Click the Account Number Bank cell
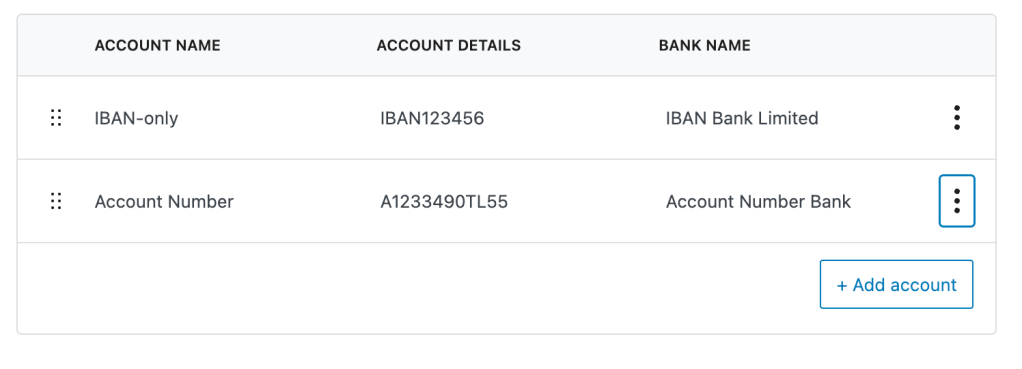The height and width of the screenshot is (369, 1022). tap(758, 202)
